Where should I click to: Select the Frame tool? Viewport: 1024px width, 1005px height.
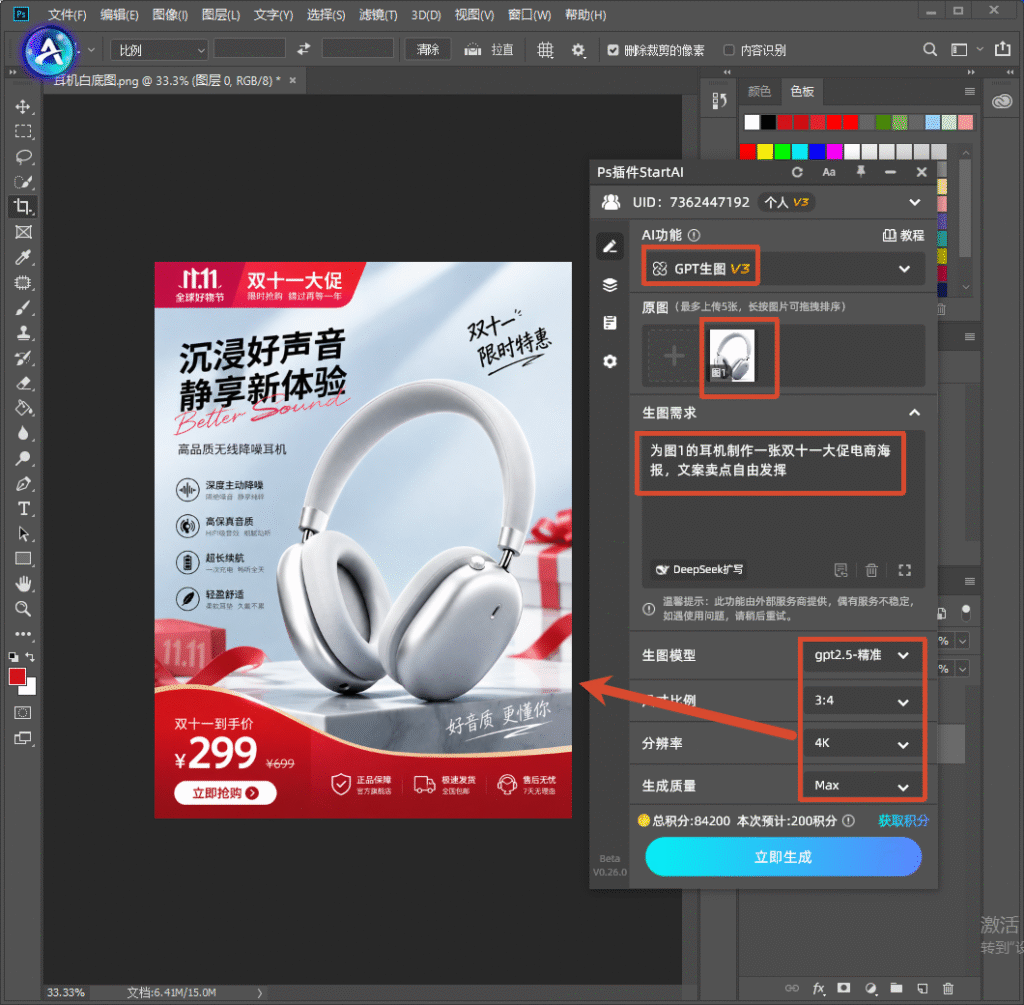(23, 232)
